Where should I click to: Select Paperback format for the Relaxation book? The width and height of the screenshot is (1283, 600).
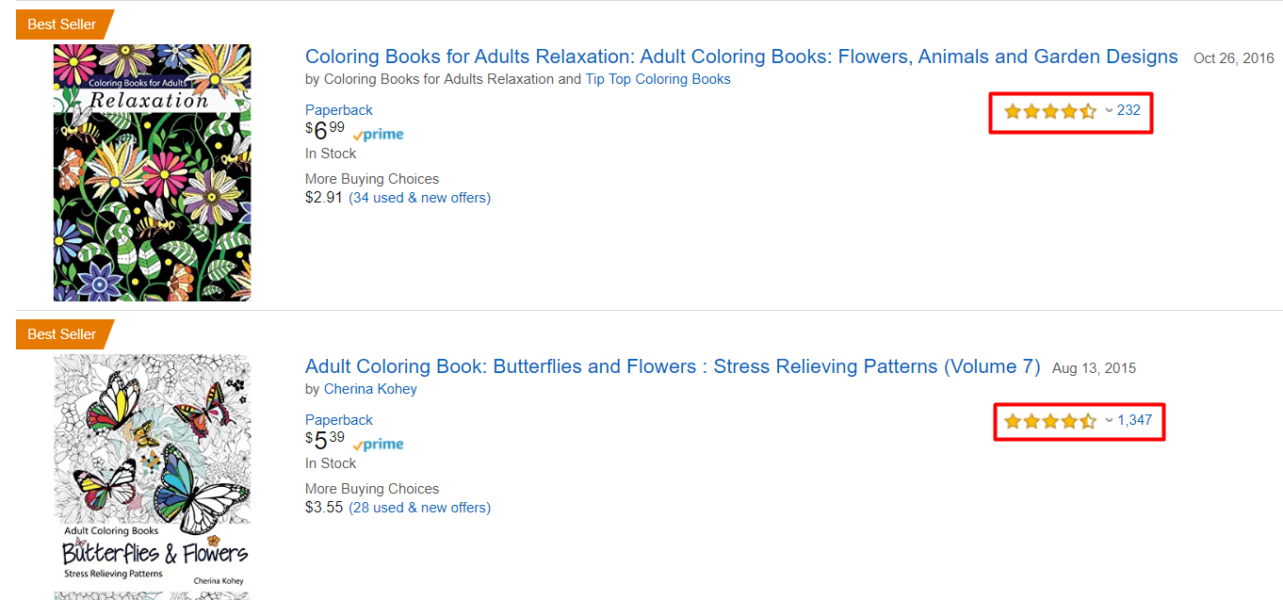(x=338, y=109)
